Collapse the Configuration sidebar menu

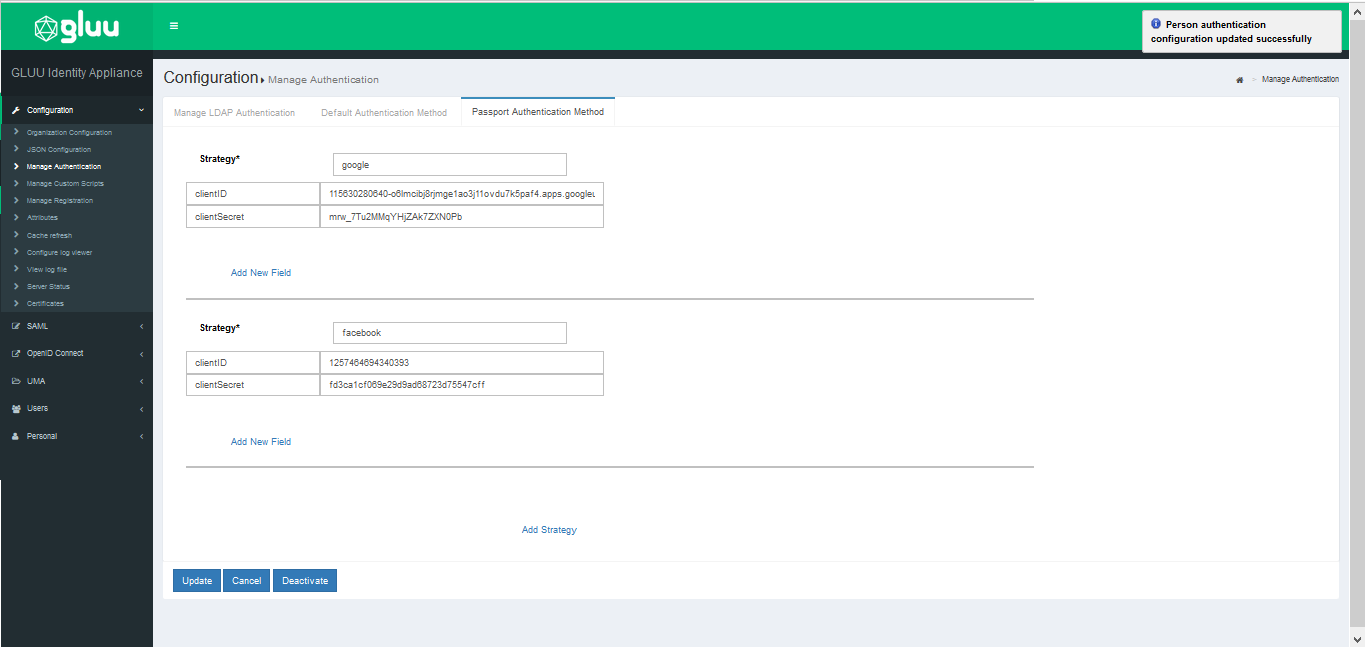click(141, 110)
